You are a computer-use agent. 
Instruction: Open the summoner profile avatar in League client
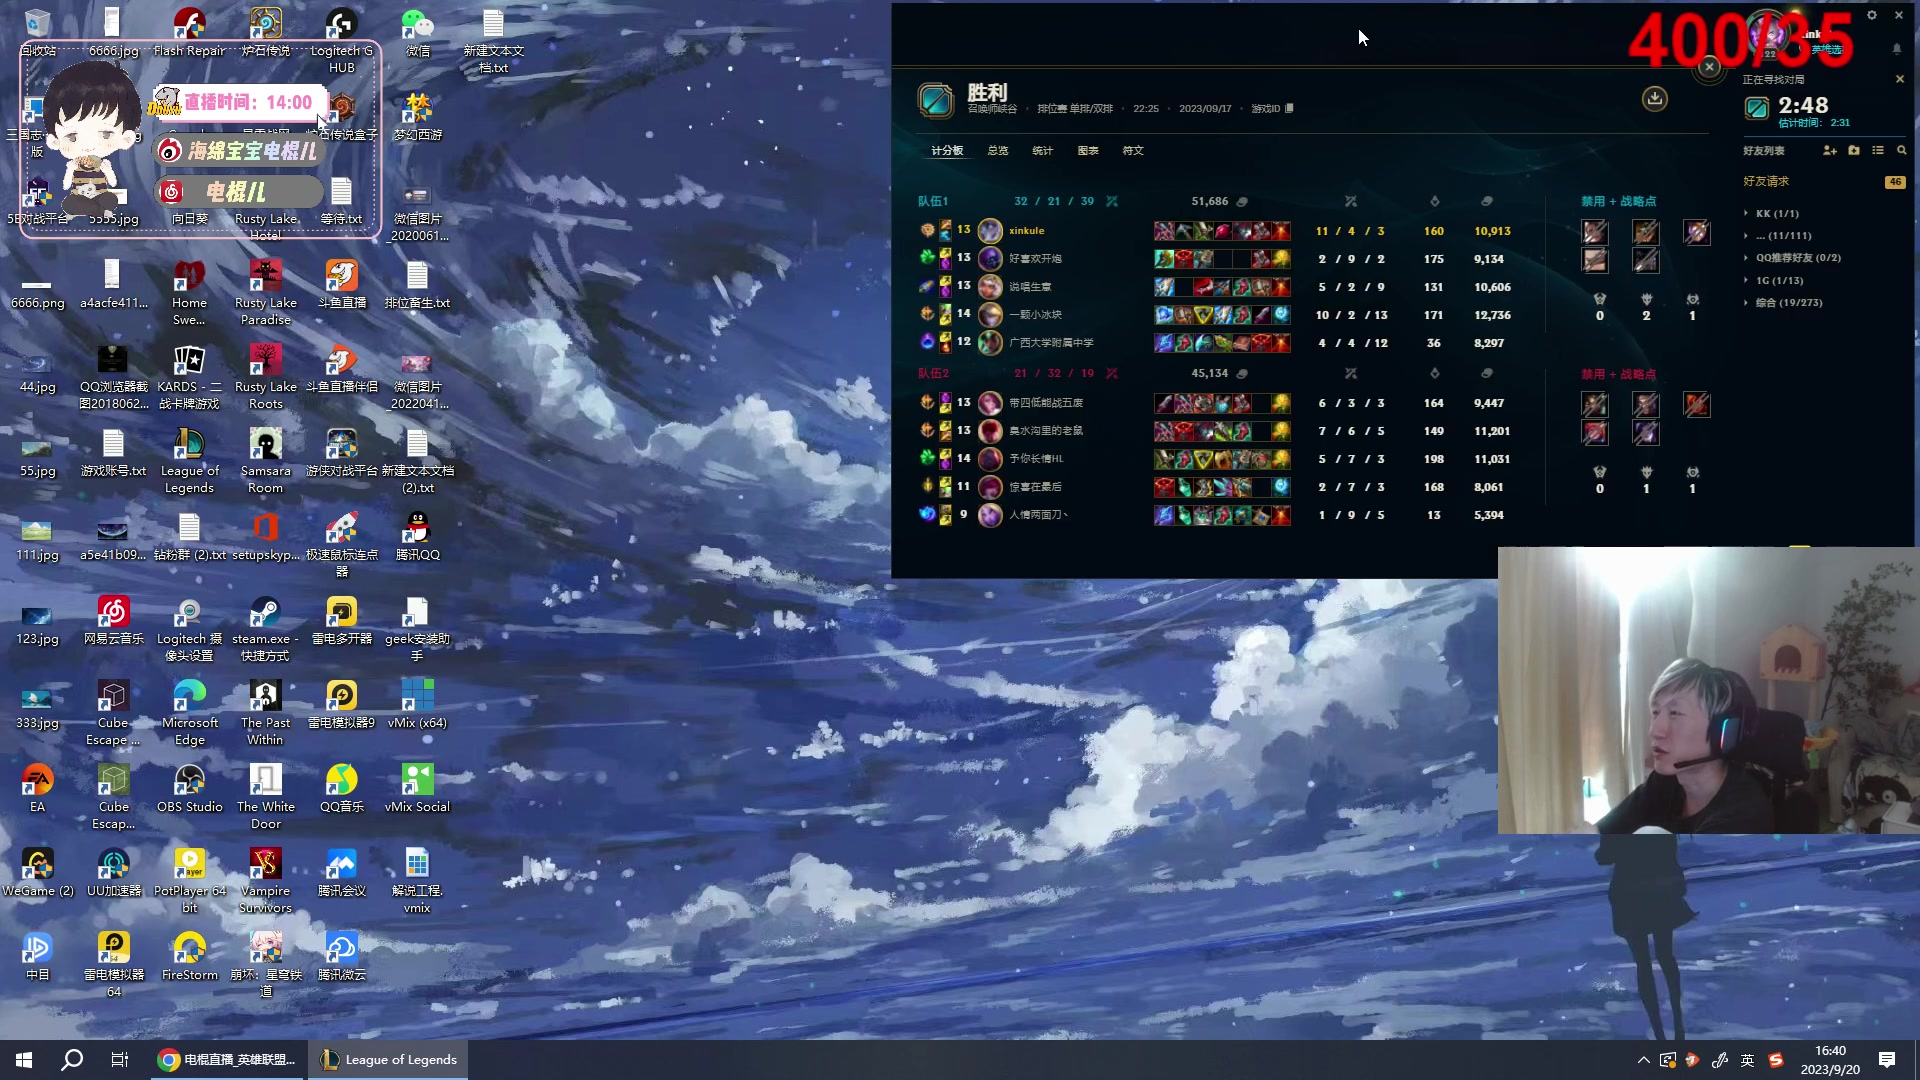pyautogui.click(x=1768, y=34)
